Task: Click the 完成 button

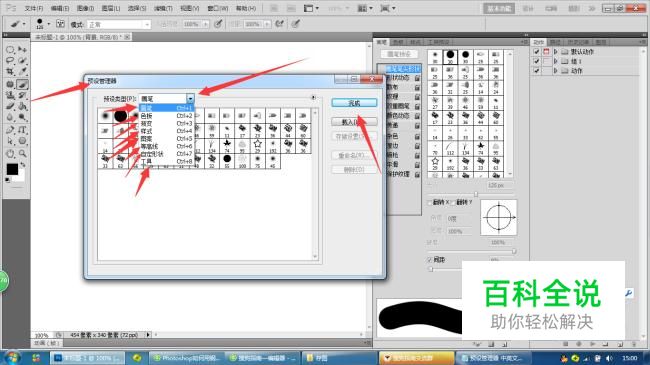Action: pos(354,103)
